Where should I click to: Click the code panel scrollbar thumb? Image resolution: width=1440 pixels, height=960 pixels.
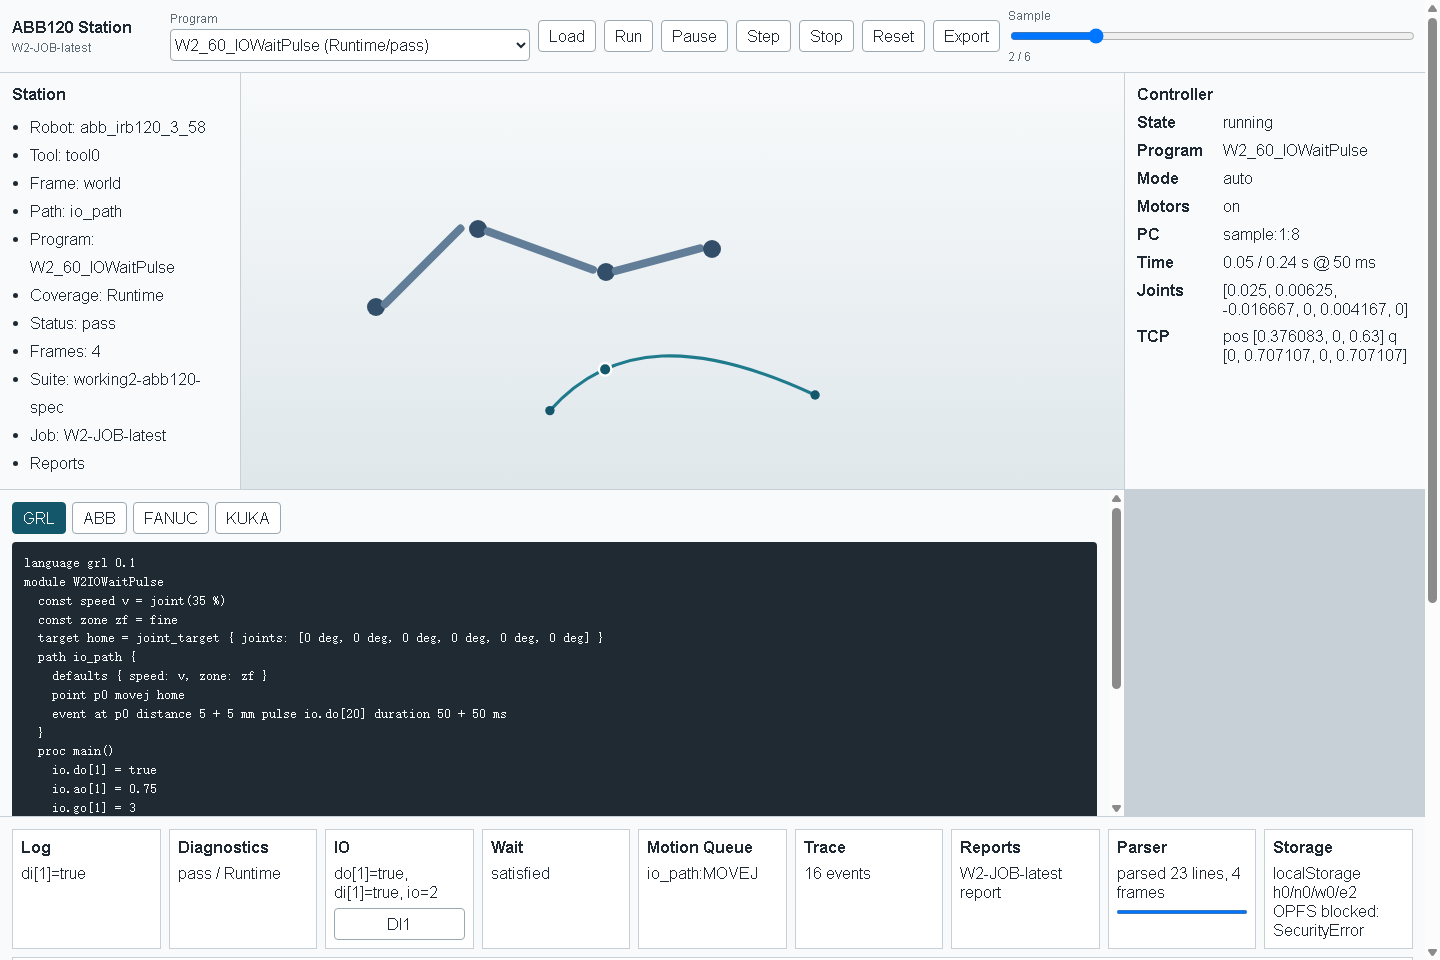click(x=1116, y=598)
